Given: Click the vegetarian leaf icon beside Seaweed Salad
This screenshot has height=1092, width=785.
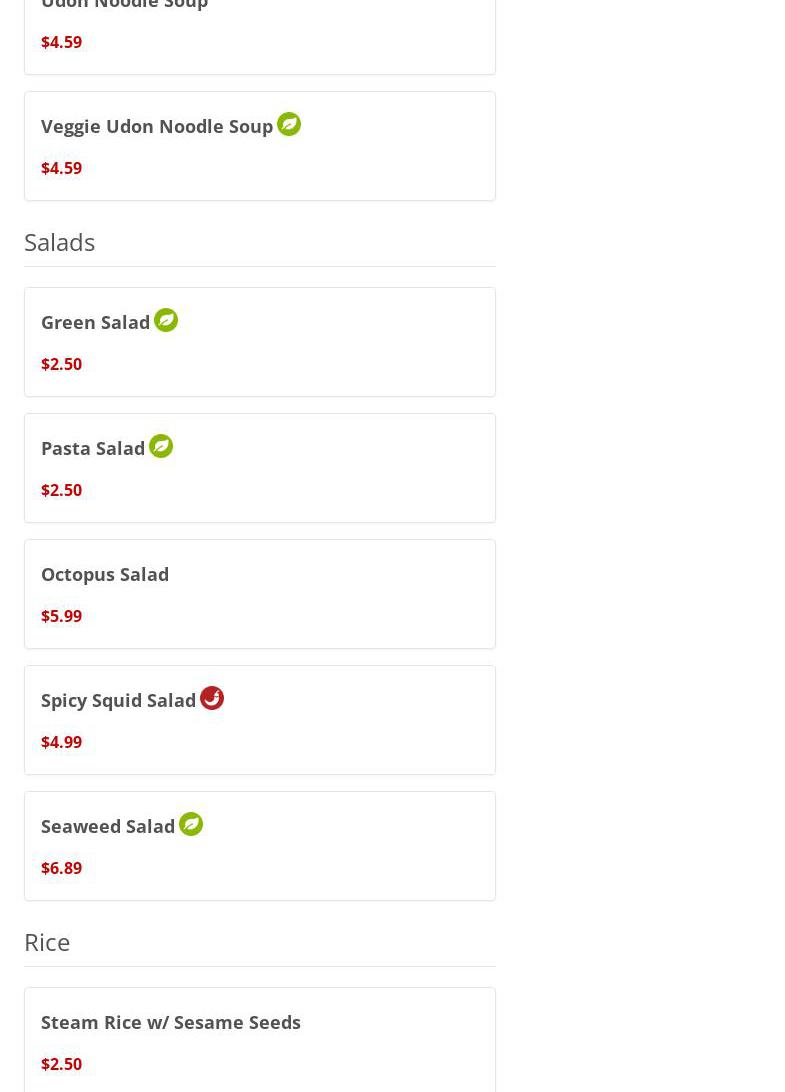Looking at the screenshot, I should pyautogui.click(x=191, y=824).
